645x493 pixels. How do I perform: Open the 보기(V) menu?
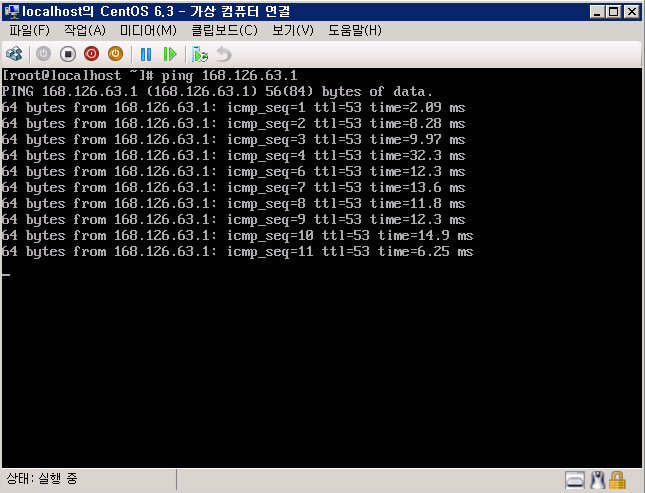tap(293, 30)
